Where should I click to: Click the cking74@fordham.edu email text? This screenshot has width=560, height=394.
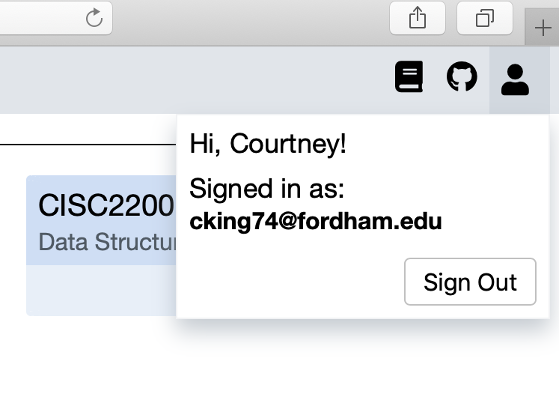(x=316, y=221)
